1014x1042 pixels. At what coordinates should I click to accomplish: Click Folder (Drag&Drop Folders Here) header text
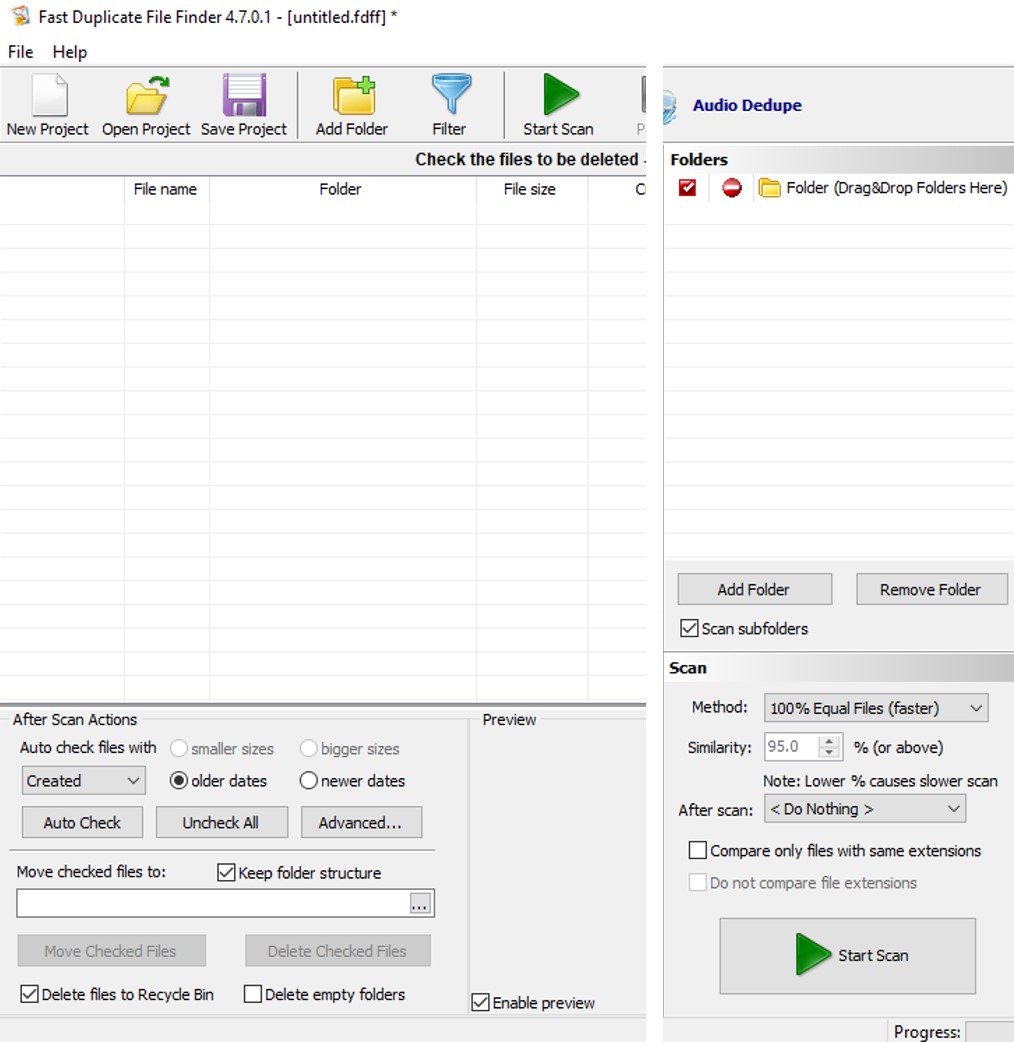coord(896,188)
